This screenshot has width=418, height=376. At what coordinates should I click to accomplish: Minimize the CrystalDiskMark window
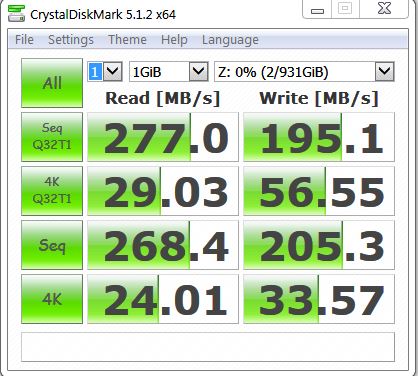click(317, 10)
